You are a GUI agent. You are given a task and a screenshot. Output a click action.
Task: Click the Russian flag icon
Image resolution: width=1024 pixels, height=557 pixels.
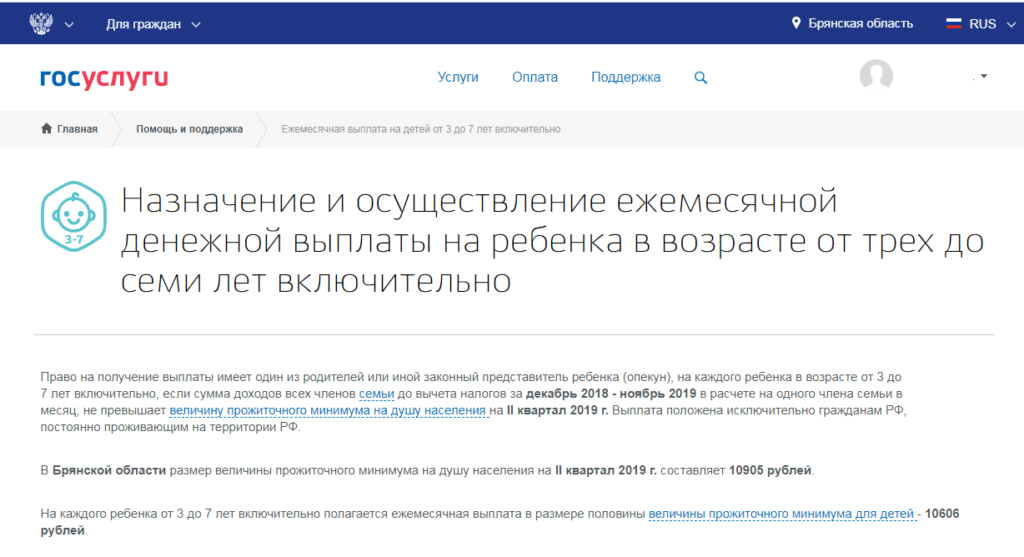click(953, 24)
